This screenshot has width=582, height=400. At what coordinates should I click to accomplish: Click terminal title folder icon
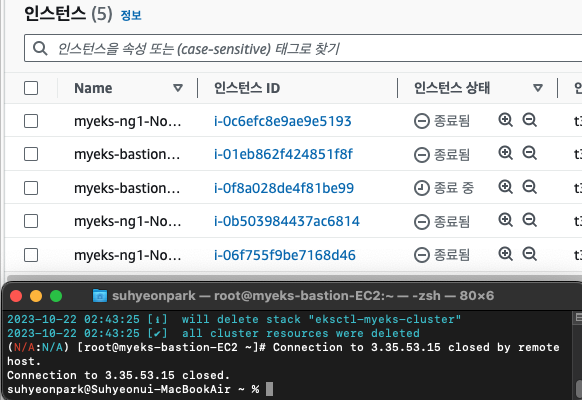tap(99, 296)
